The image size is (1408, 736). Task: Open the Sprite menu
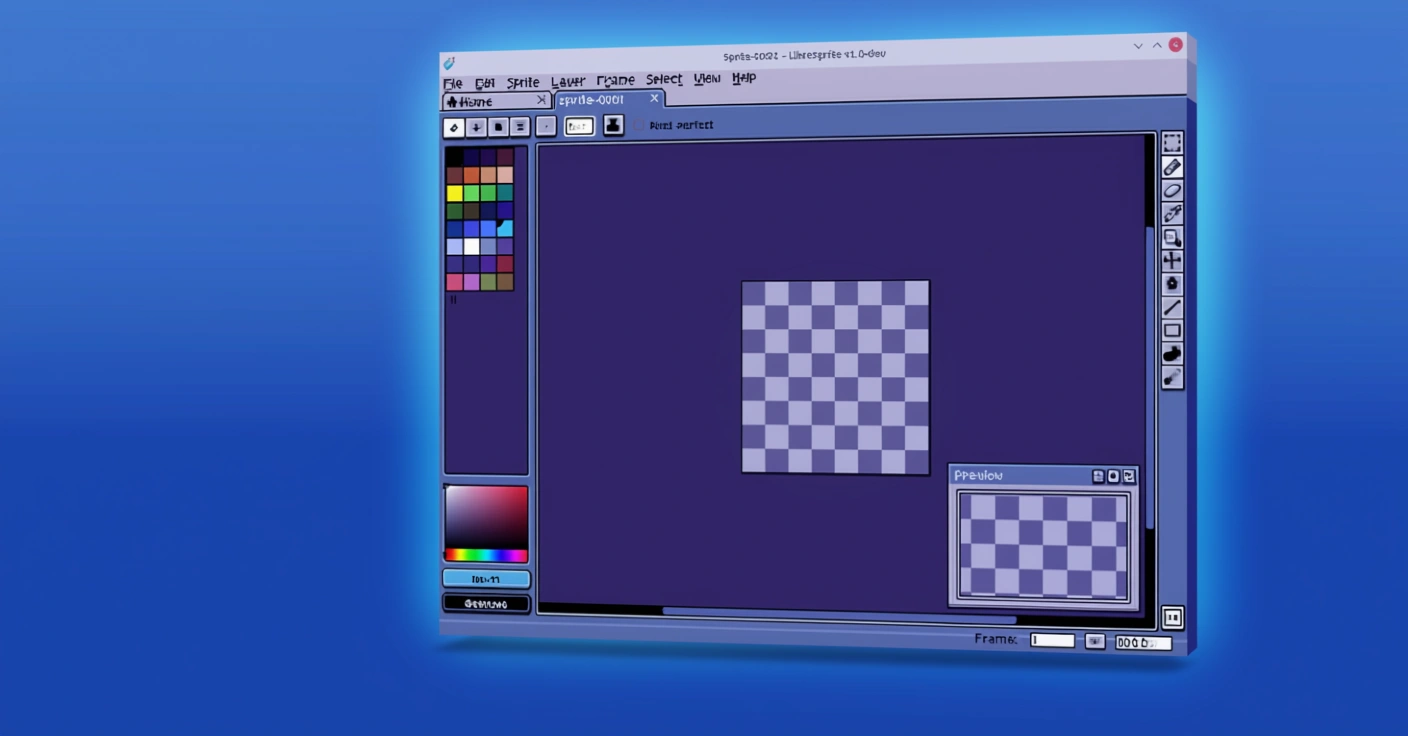click(x=522, y=83)
